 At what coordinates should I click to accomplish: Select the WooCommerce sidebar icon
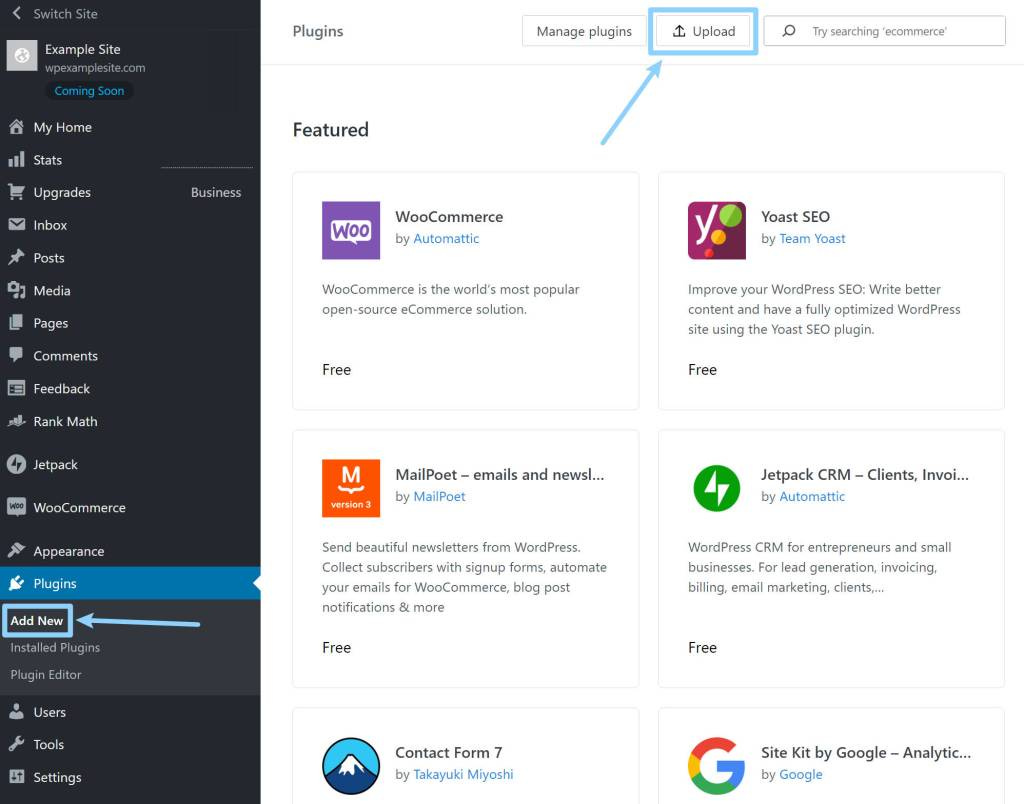[x=16, y=507]
